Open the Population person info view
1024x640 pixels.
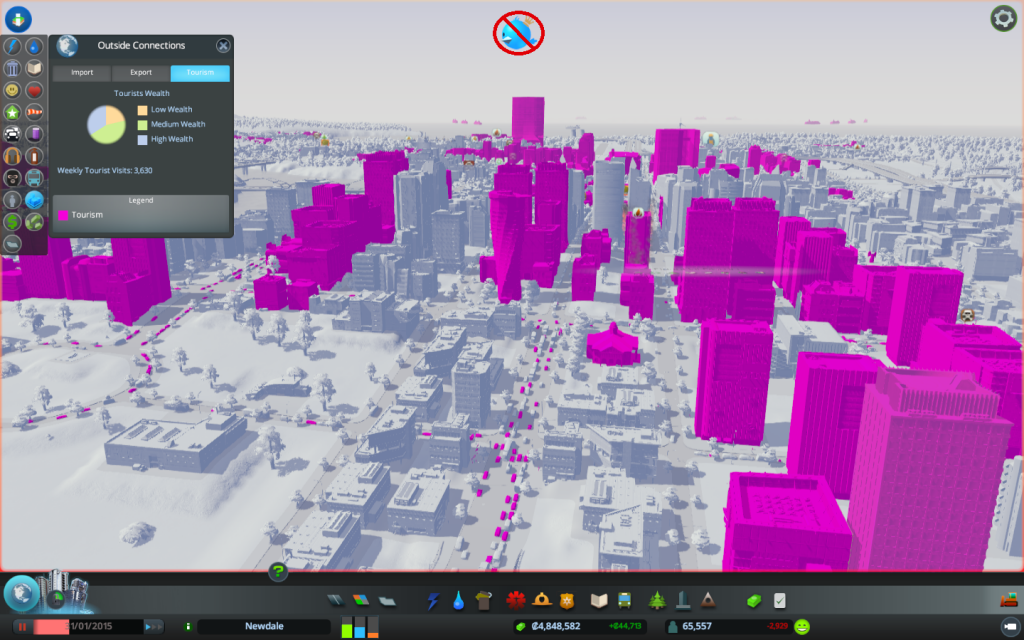pyautogui.click(x=12, y=200)
